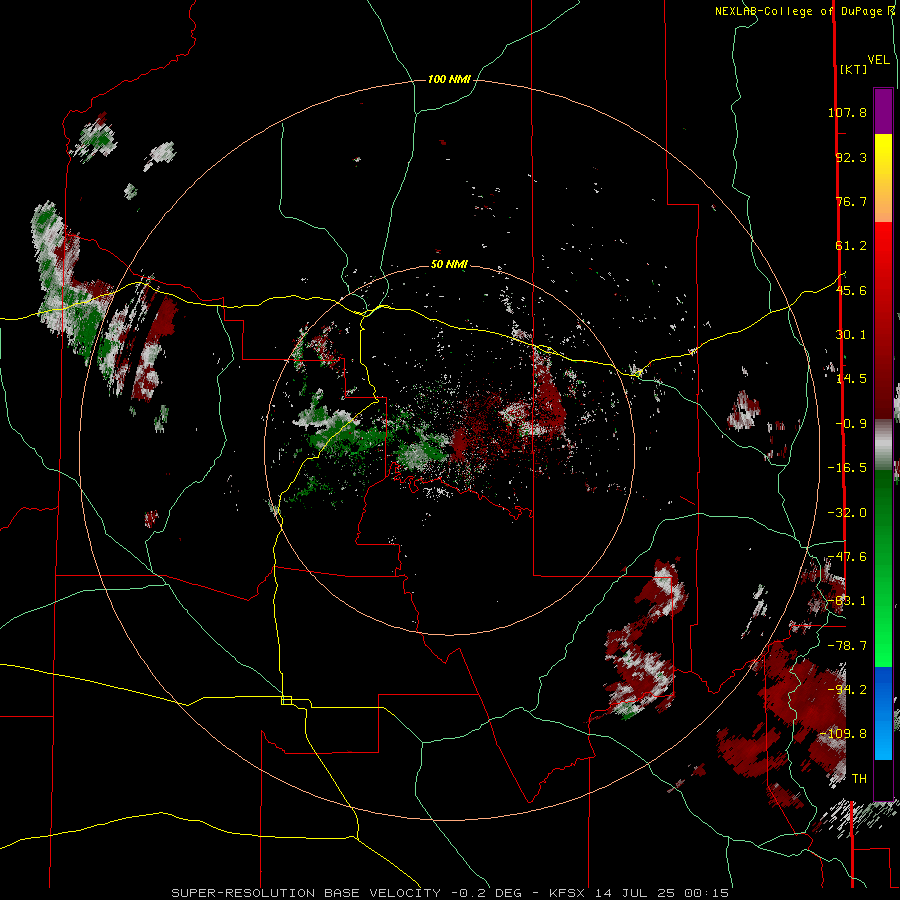Select the -32.0 scale value
Image resolution: width=900 pixels, height=900 pixels.
pos(847,513)
